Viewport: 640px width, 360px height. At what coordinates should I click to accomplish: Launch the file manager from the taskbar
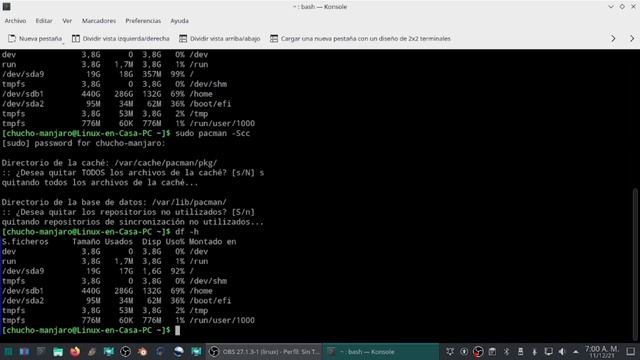(58, 351)
